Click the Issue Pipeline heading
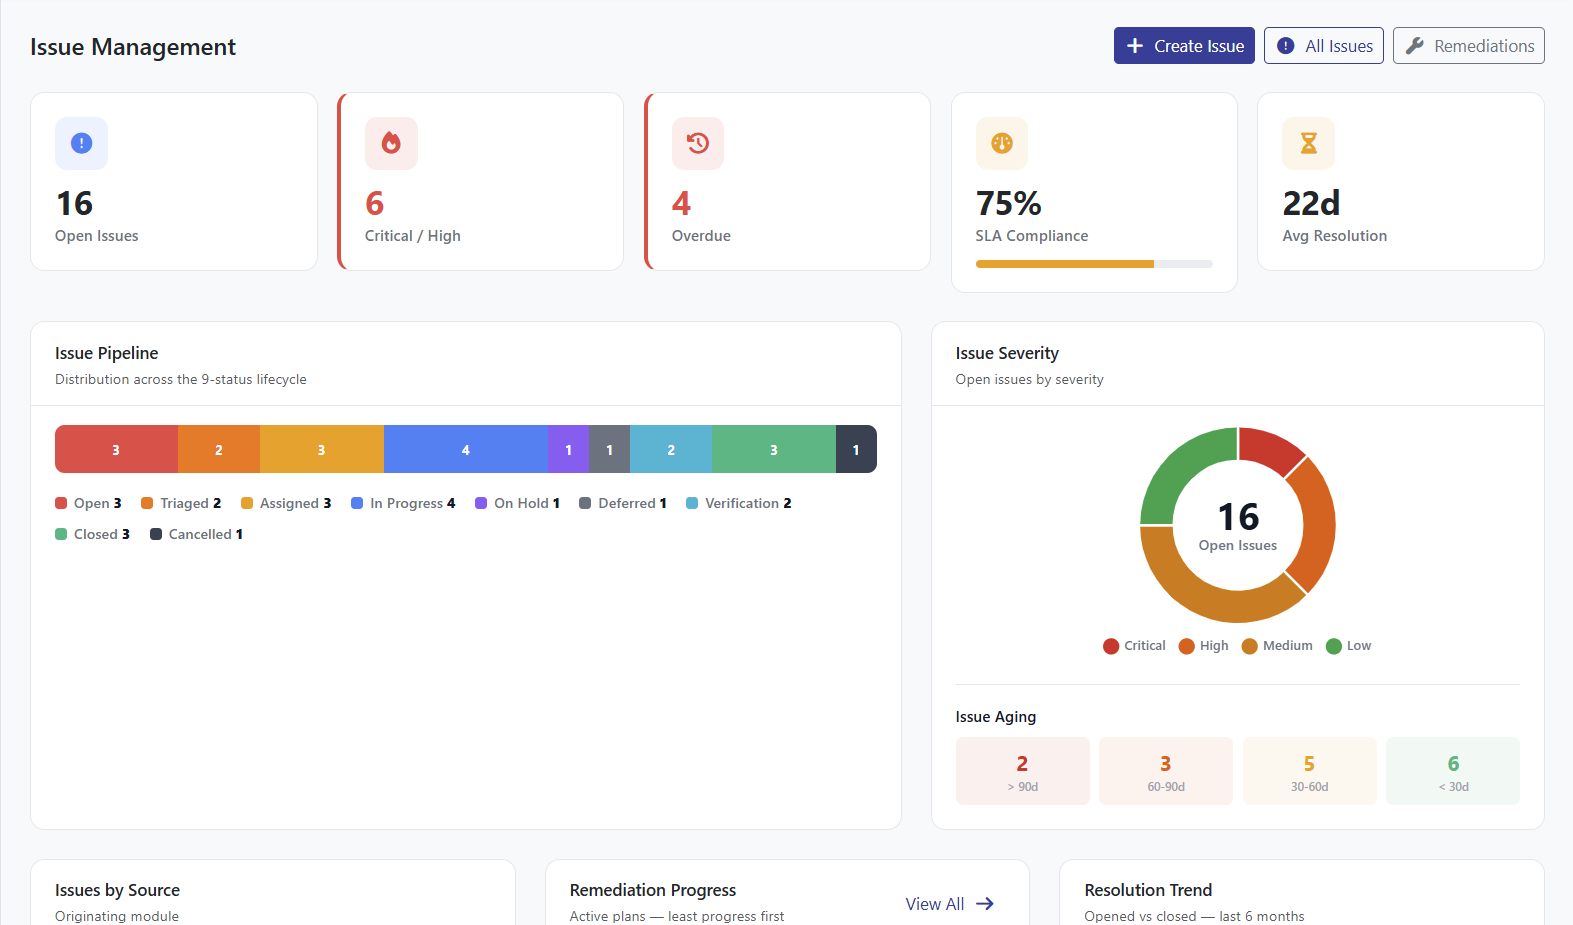The width and height of the screenshot is (1573, 925). point(107,353)
